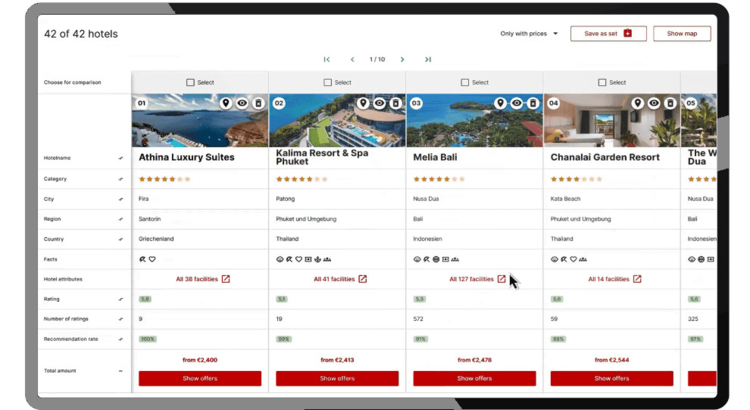
Task: Click the Chanalai Garden Resort name
Action: click(x=605, y=157)
